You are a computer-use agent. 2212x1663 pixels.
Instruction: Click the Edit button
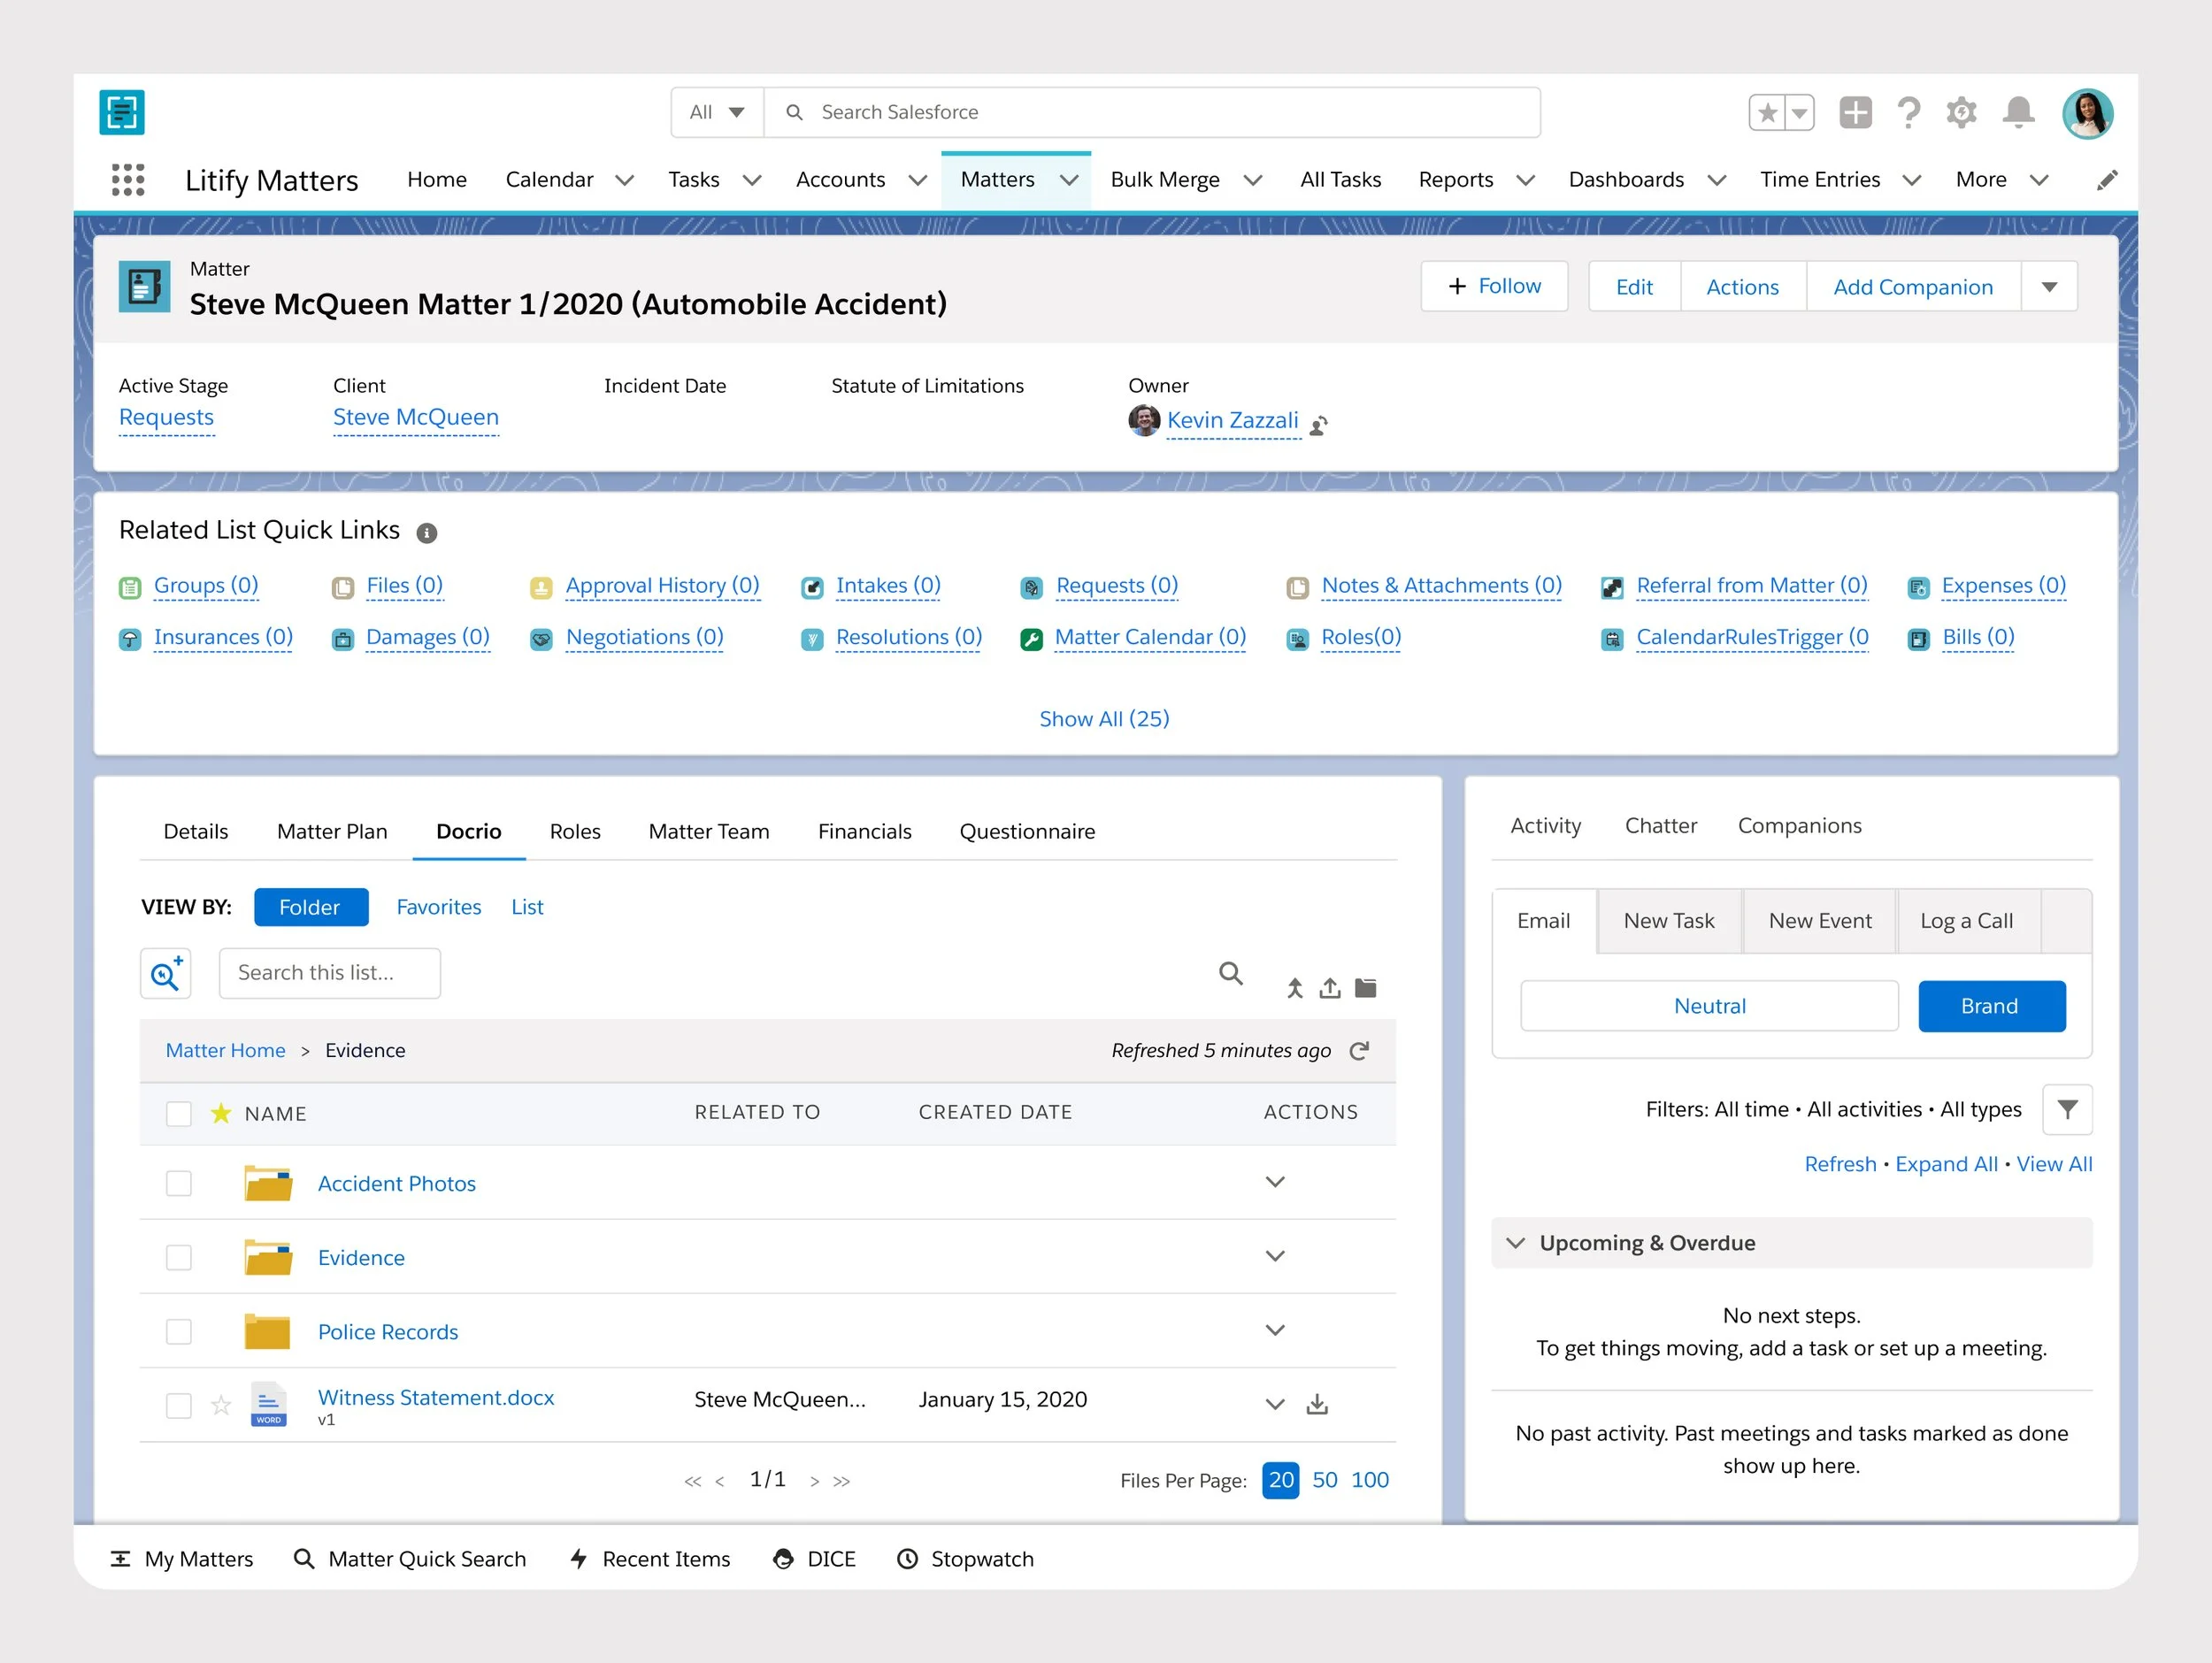pos(1634,287)
